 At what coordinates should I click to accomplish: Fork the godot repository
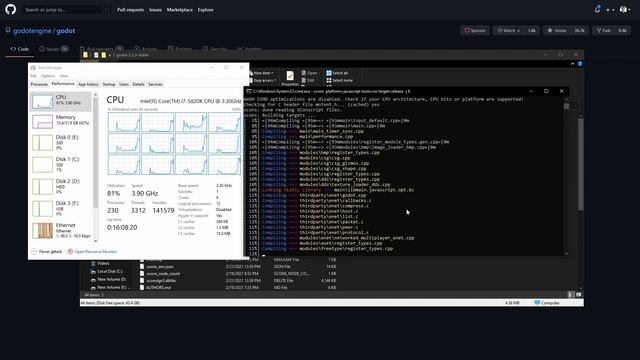(603, 31)
